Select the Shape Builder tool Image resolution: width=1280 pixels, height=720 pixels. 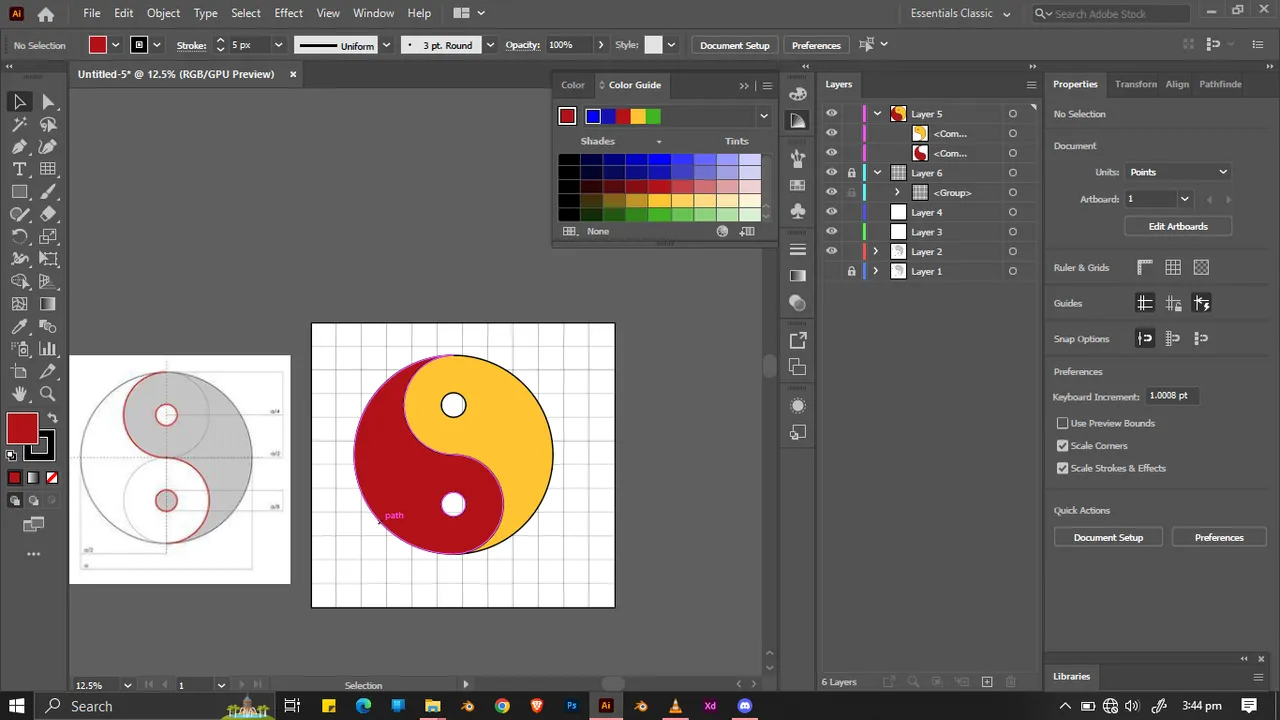(19, 282)
